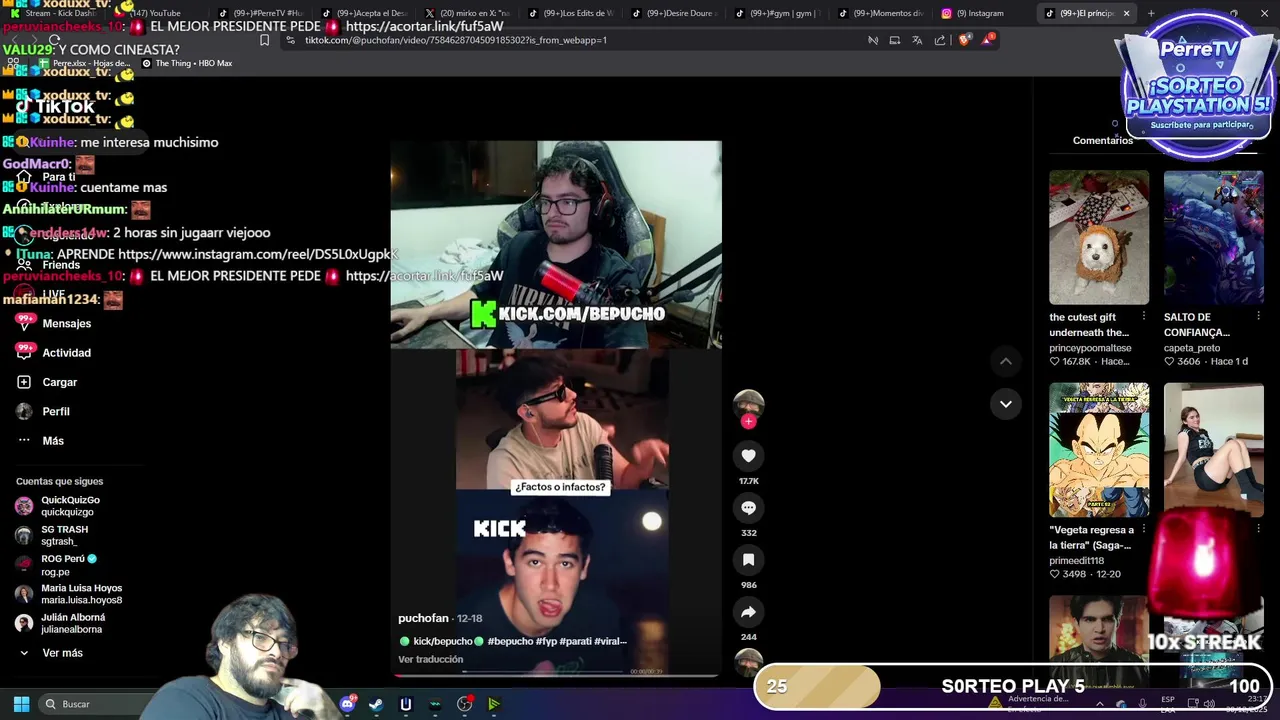Open options for SALTO DE CONFIANÇA video
1280x720 pixels.
pyautogui.click(x=1258, y=317)
